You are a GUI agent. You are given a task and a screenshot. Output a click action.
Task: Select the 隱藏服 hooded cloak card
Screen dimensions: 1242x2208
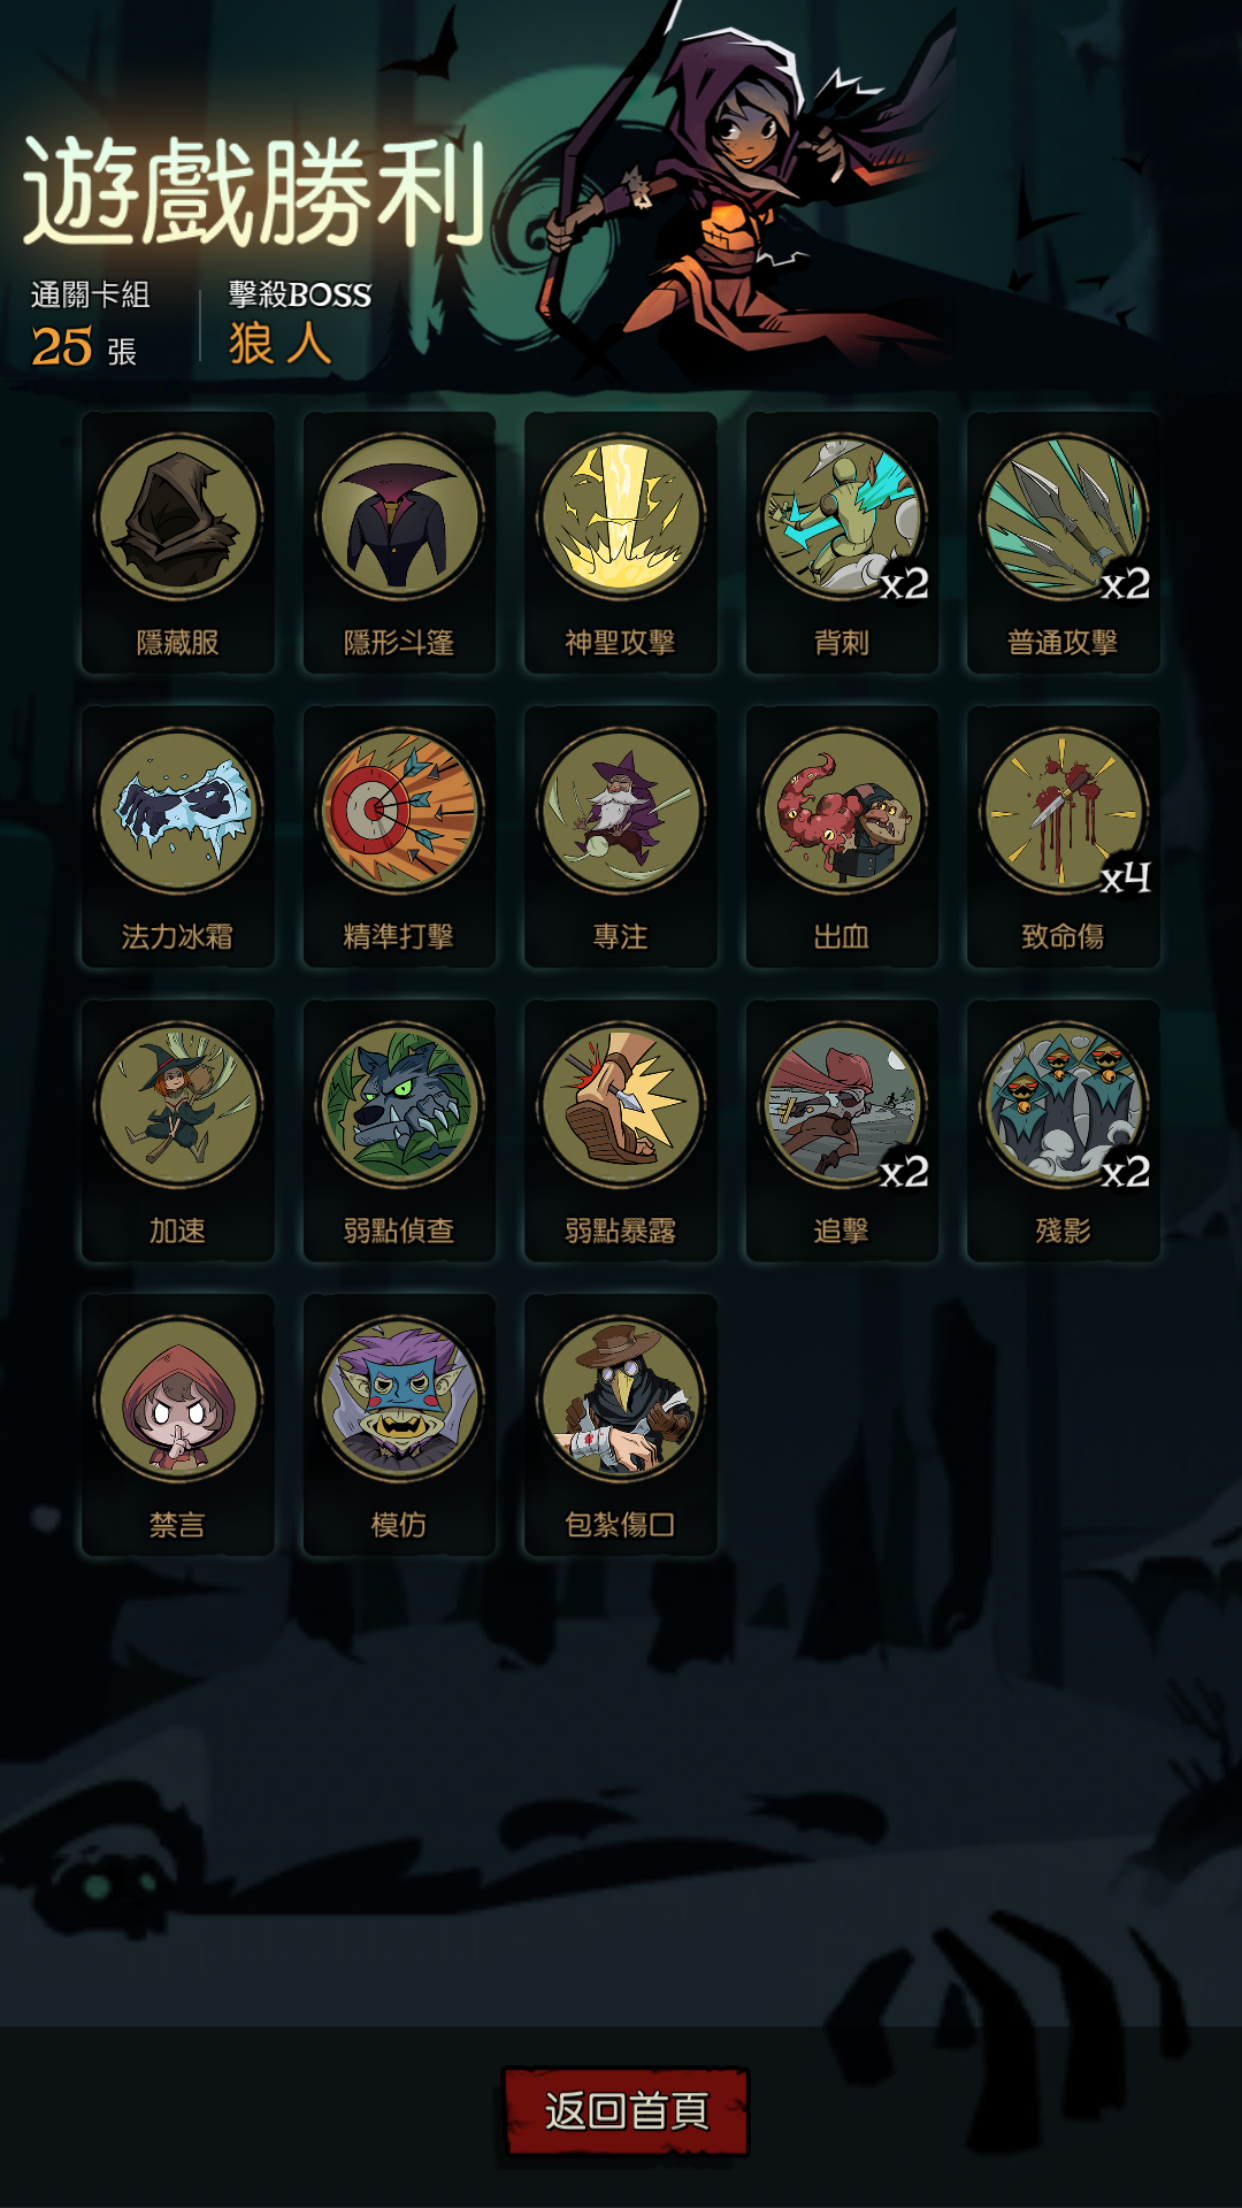178,542
